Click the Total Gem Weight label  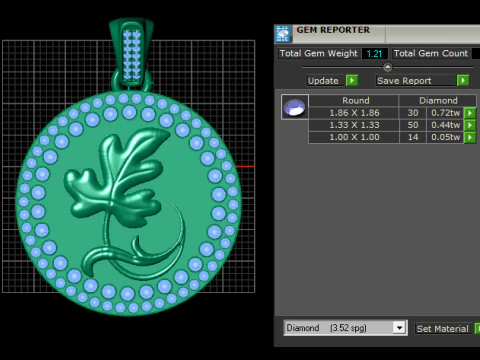pos(318,53)
